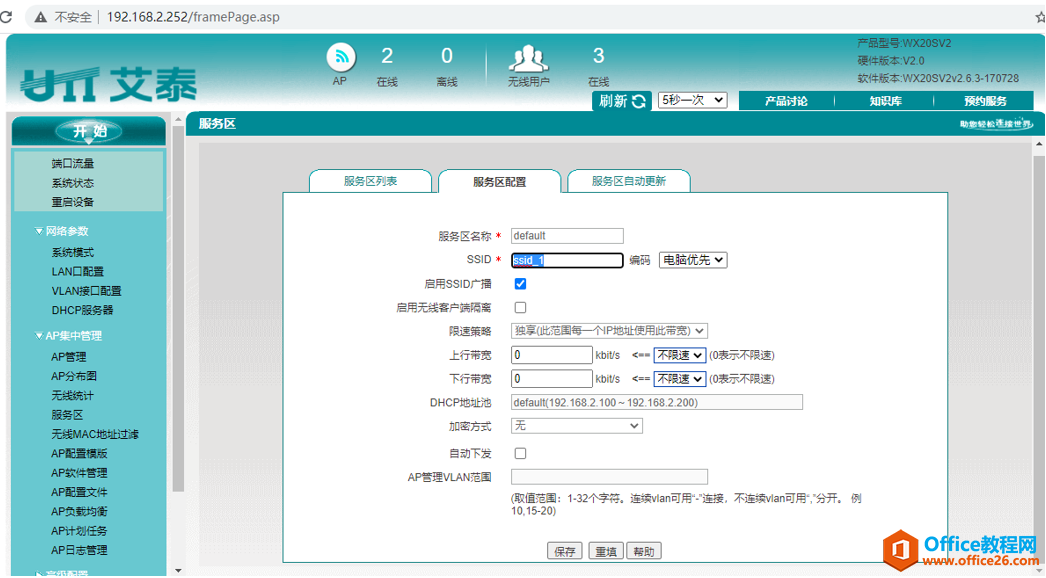Open AP日志管理 in sidebar
The width and height of the screenshot is (1046, 578).
pyautogui.click(x=79, y=551)
